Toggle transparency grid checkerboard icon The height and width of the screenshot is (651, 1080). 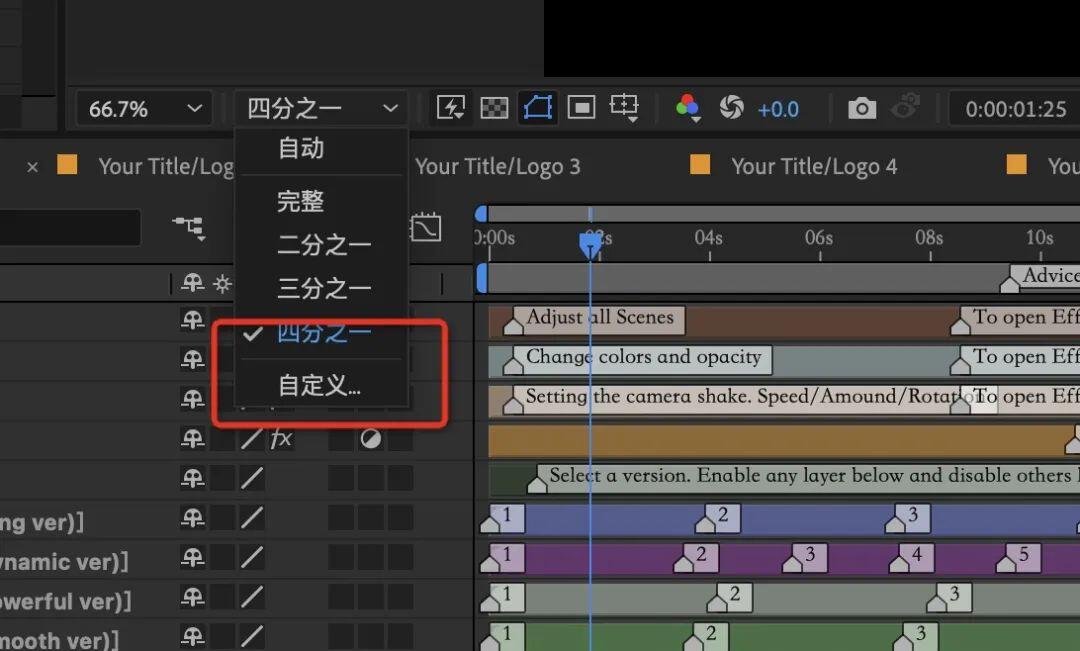pos(494,108)
